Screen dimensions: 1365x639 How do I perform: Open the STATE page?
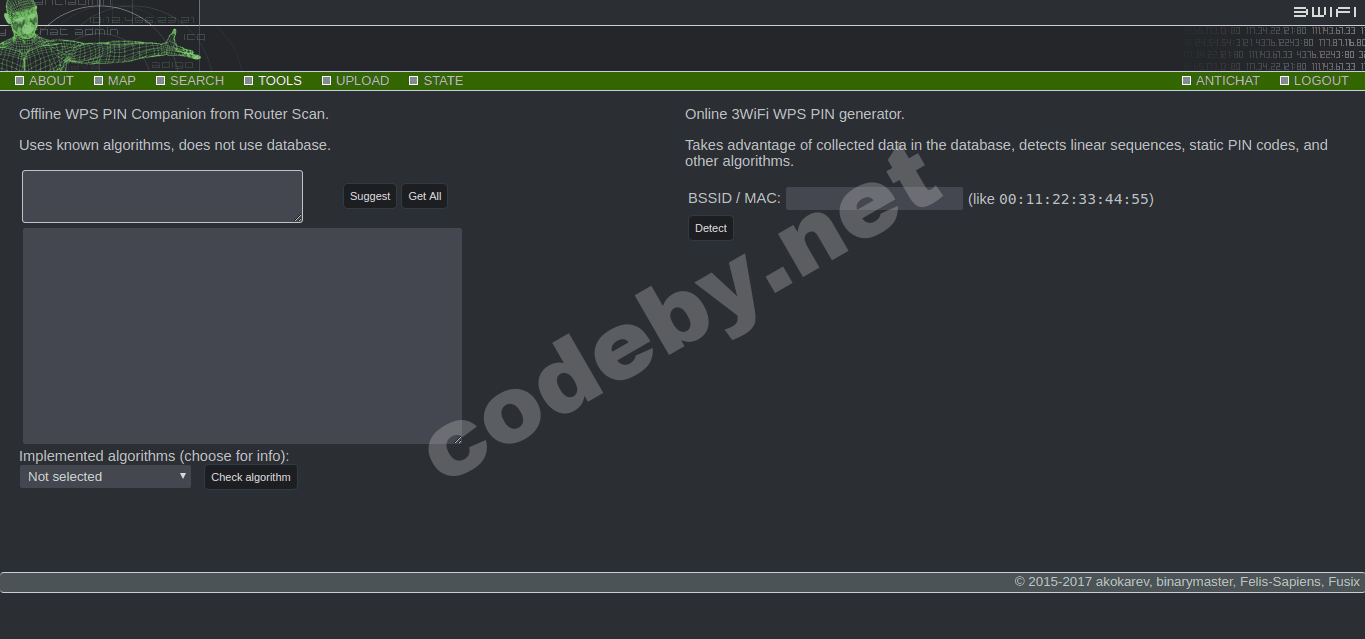click(x=443, y=81)
